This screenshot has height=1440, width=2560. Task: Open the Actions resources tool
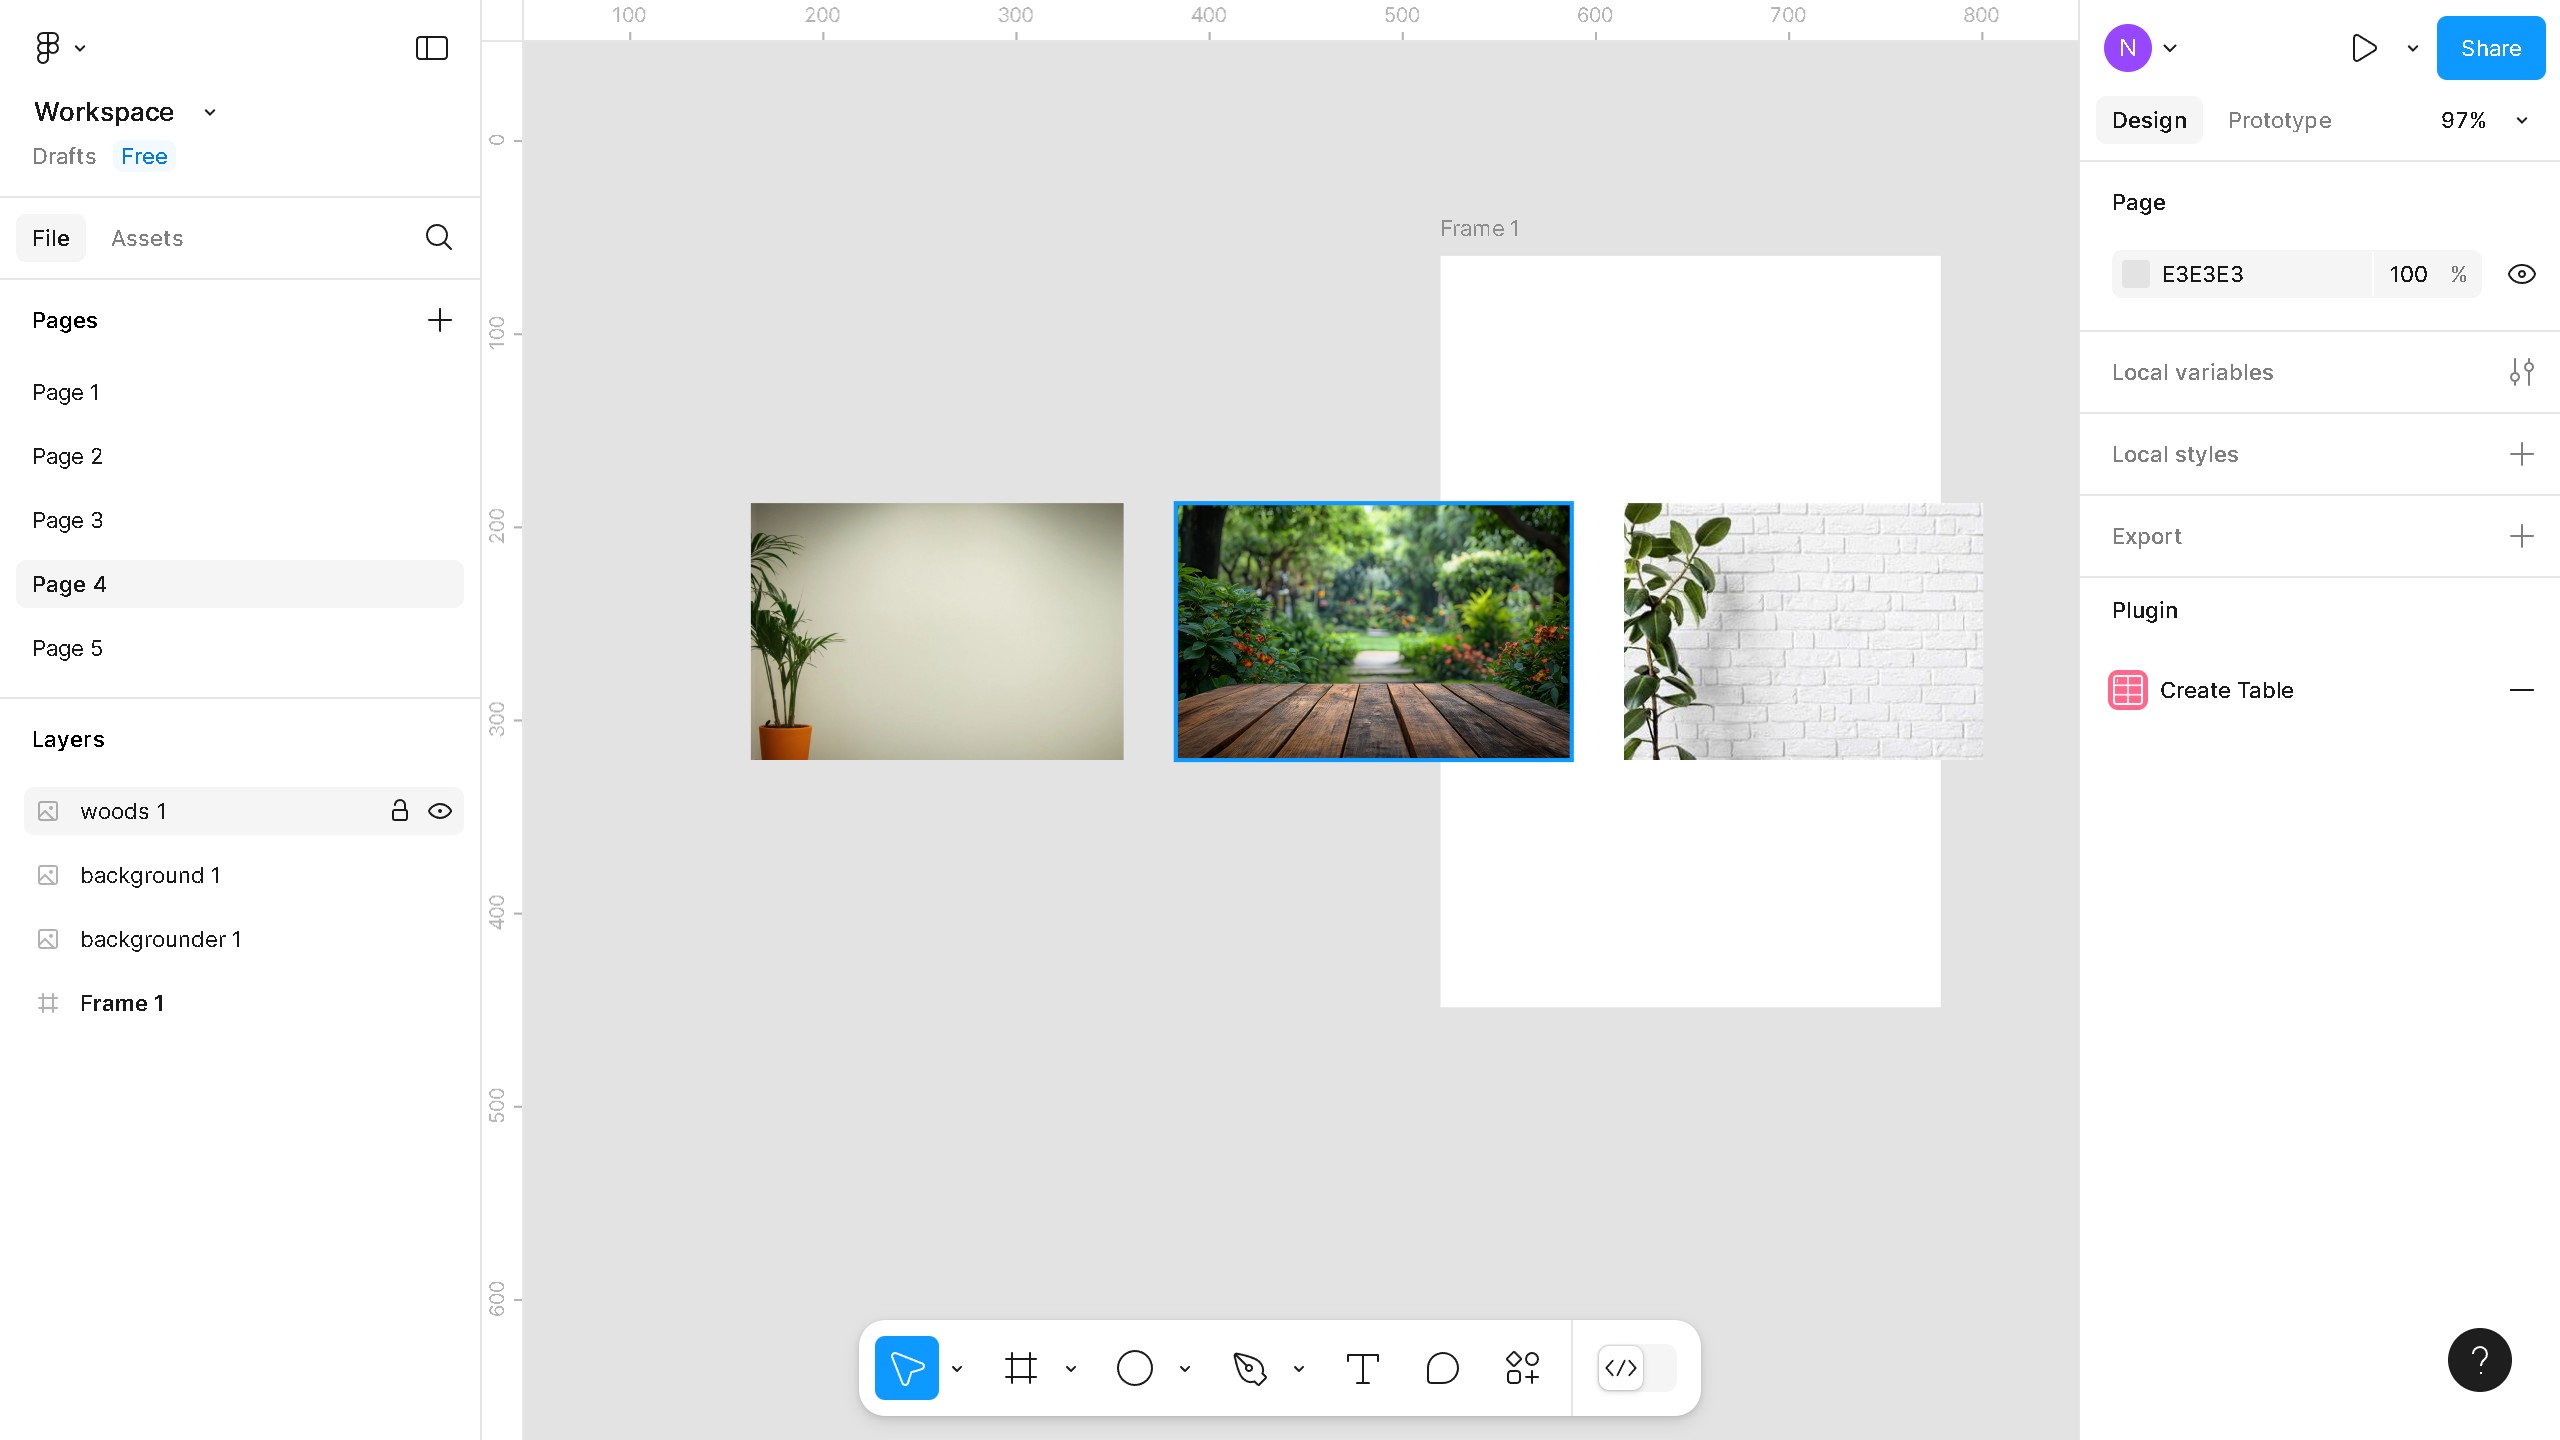coord(1522,1368)
